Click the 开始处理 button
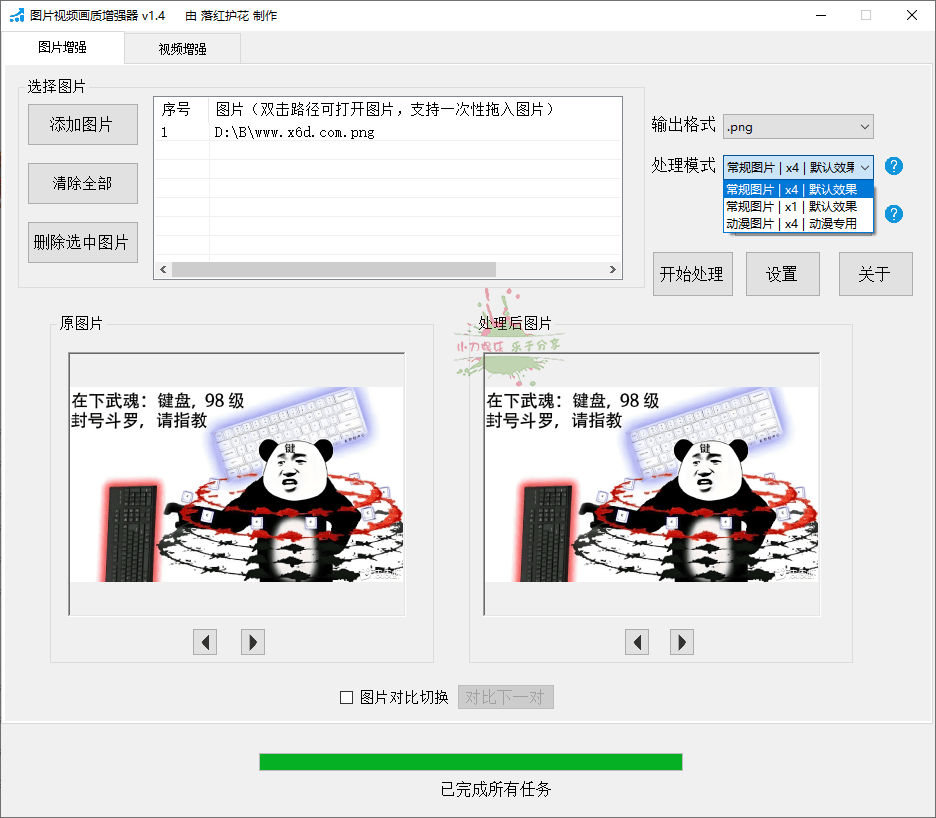The height and width of the screenshot is (818, 936). tap(691, 274)
